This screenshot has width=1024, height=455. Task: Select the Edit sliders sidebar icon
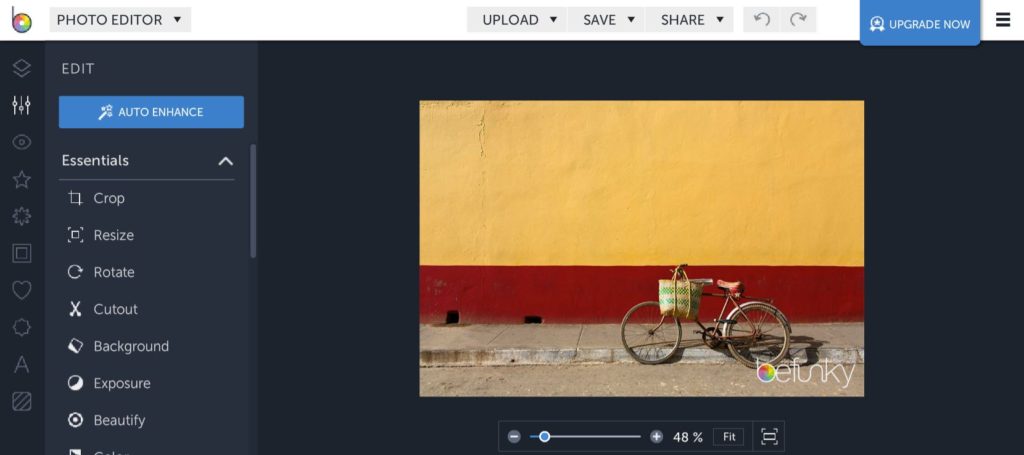(22, 105)
